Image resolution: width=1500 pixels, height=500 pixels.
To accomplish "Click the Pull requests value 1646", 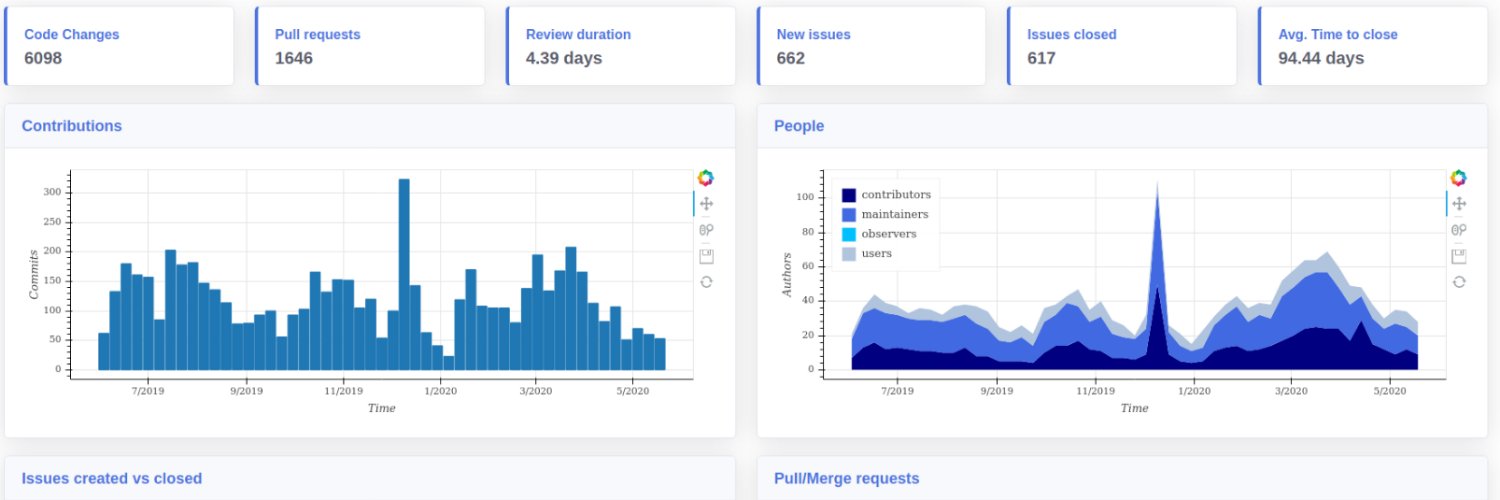I will 294,58.
